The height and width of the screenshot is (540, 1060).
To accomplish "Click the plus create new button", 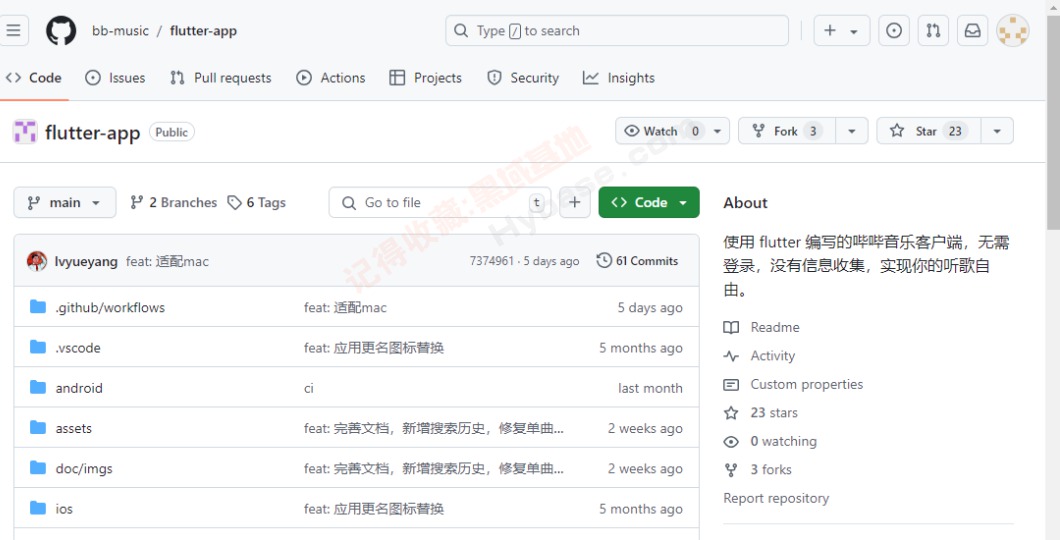I will pyautogui.click(x=830, y=30).
